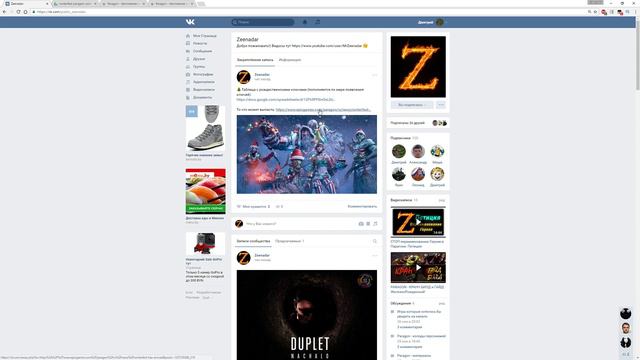This screenshot has width=640, height=360.
Task: Click the speech-bubble icon beside Сообщения
Action: (x=188, y=51)
